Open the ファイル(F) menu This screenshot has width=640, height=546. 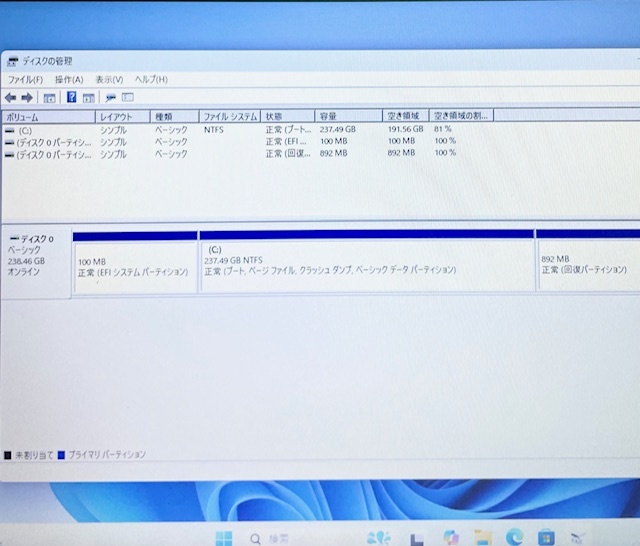pyautogui.click(x=25, y=80)
